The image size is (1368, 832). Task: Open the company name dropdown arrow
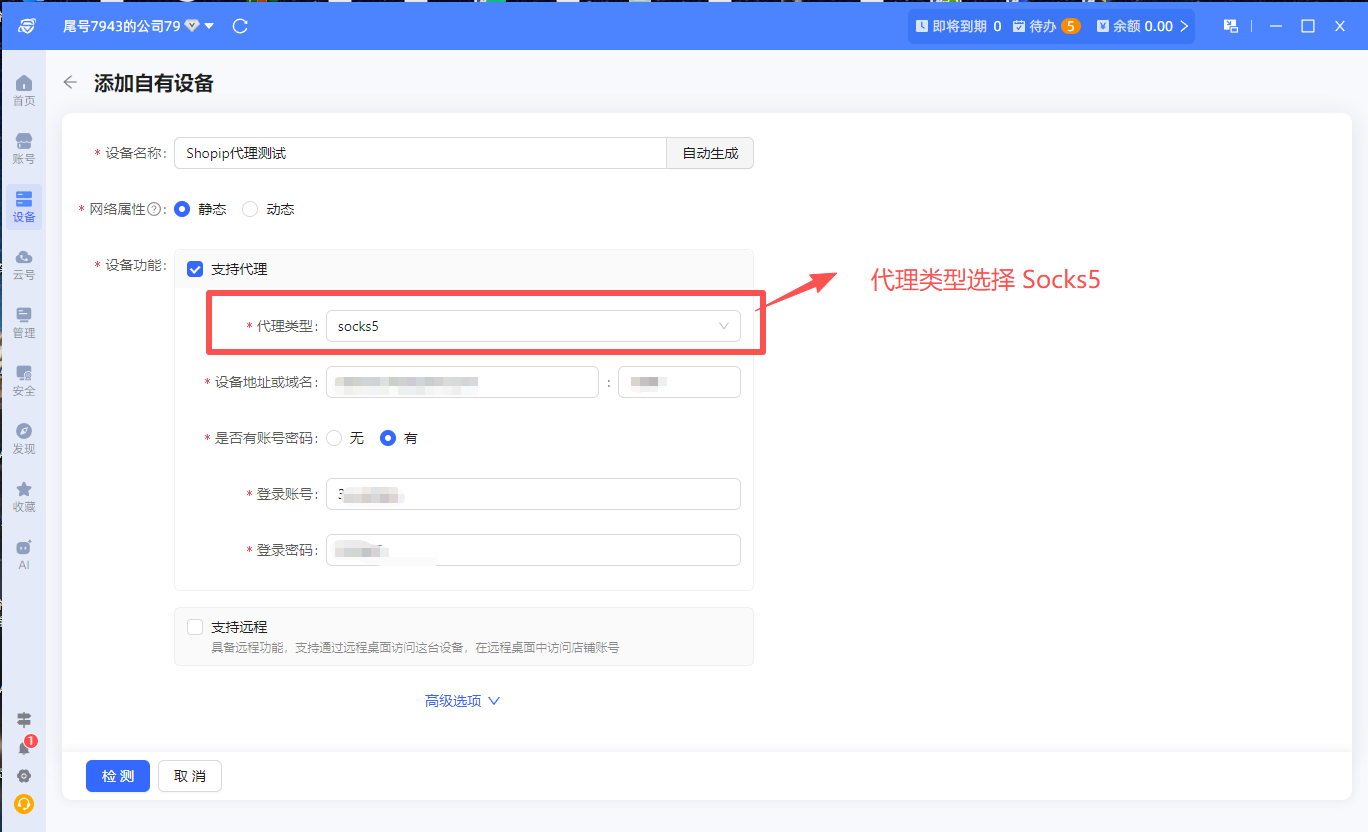pos(209,26)
